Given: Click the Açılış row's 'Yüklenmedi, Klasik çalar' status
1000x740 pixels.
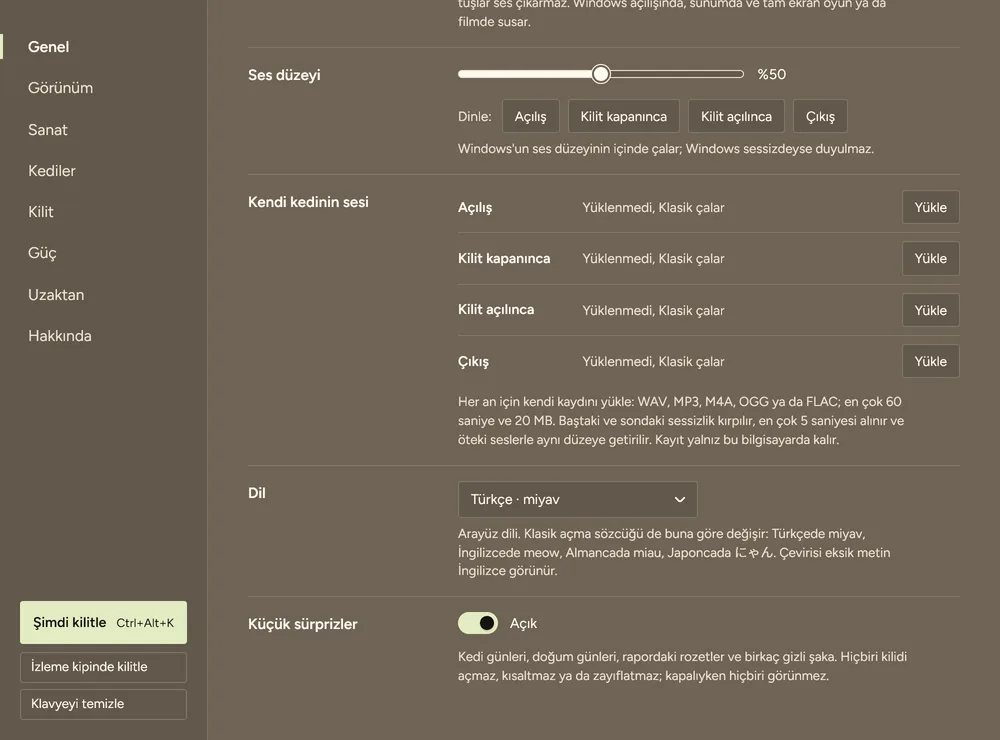Looking at the screenshot, I should click(x=653, y=208).
